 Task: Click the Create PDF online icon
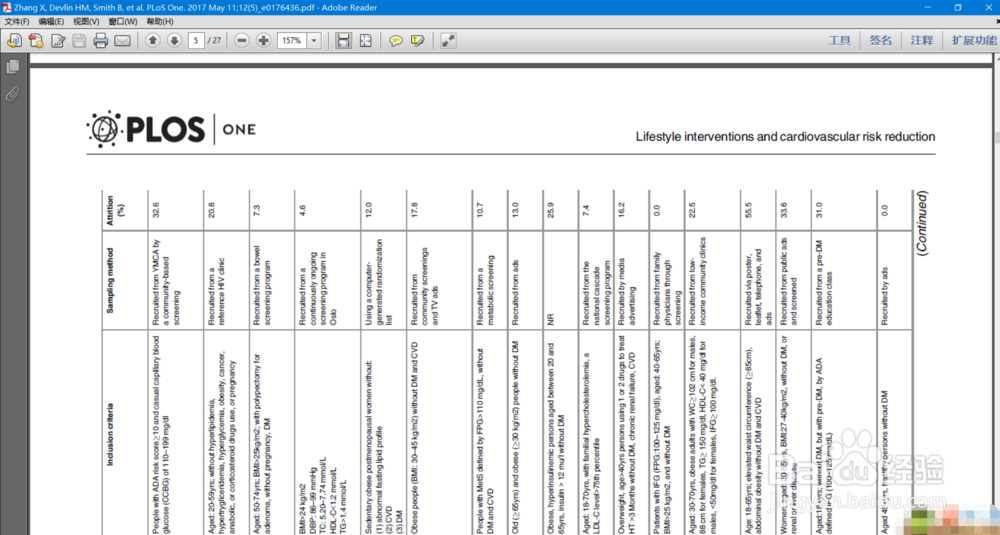36,41
